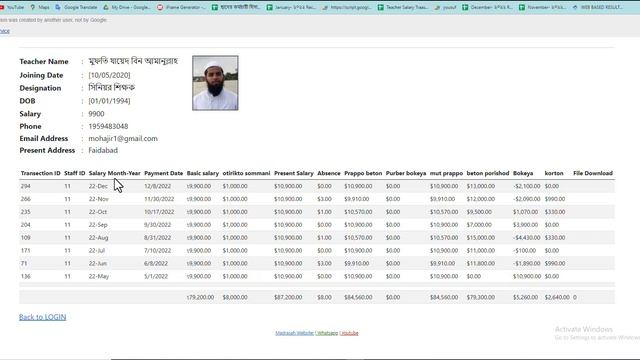Viewport: 640px width, 360px height.
Task: Click the email mohajir1@gmail.com
Action: coord(123,138)
